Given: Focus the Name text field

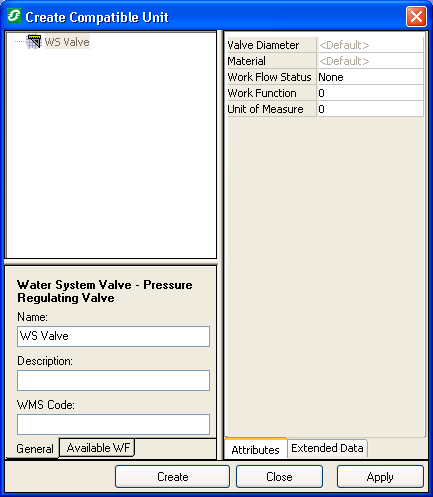Looking at the screenshot, I should [113, 336].
